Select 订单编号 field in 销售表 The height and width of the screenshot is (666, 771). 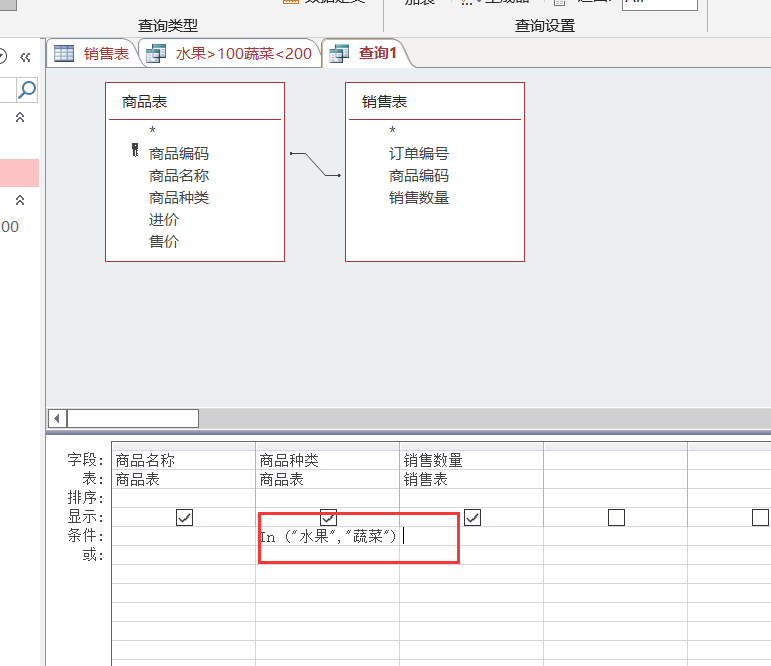(x=419, y=153)
